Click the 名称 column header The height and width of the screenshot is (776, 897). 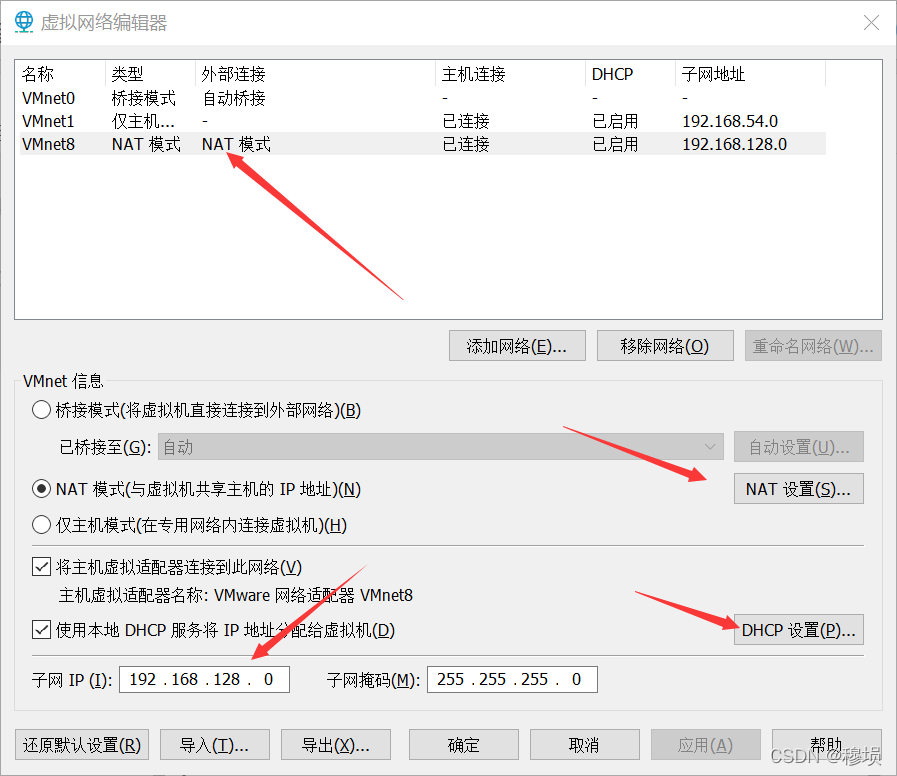[x=61, y=74]
